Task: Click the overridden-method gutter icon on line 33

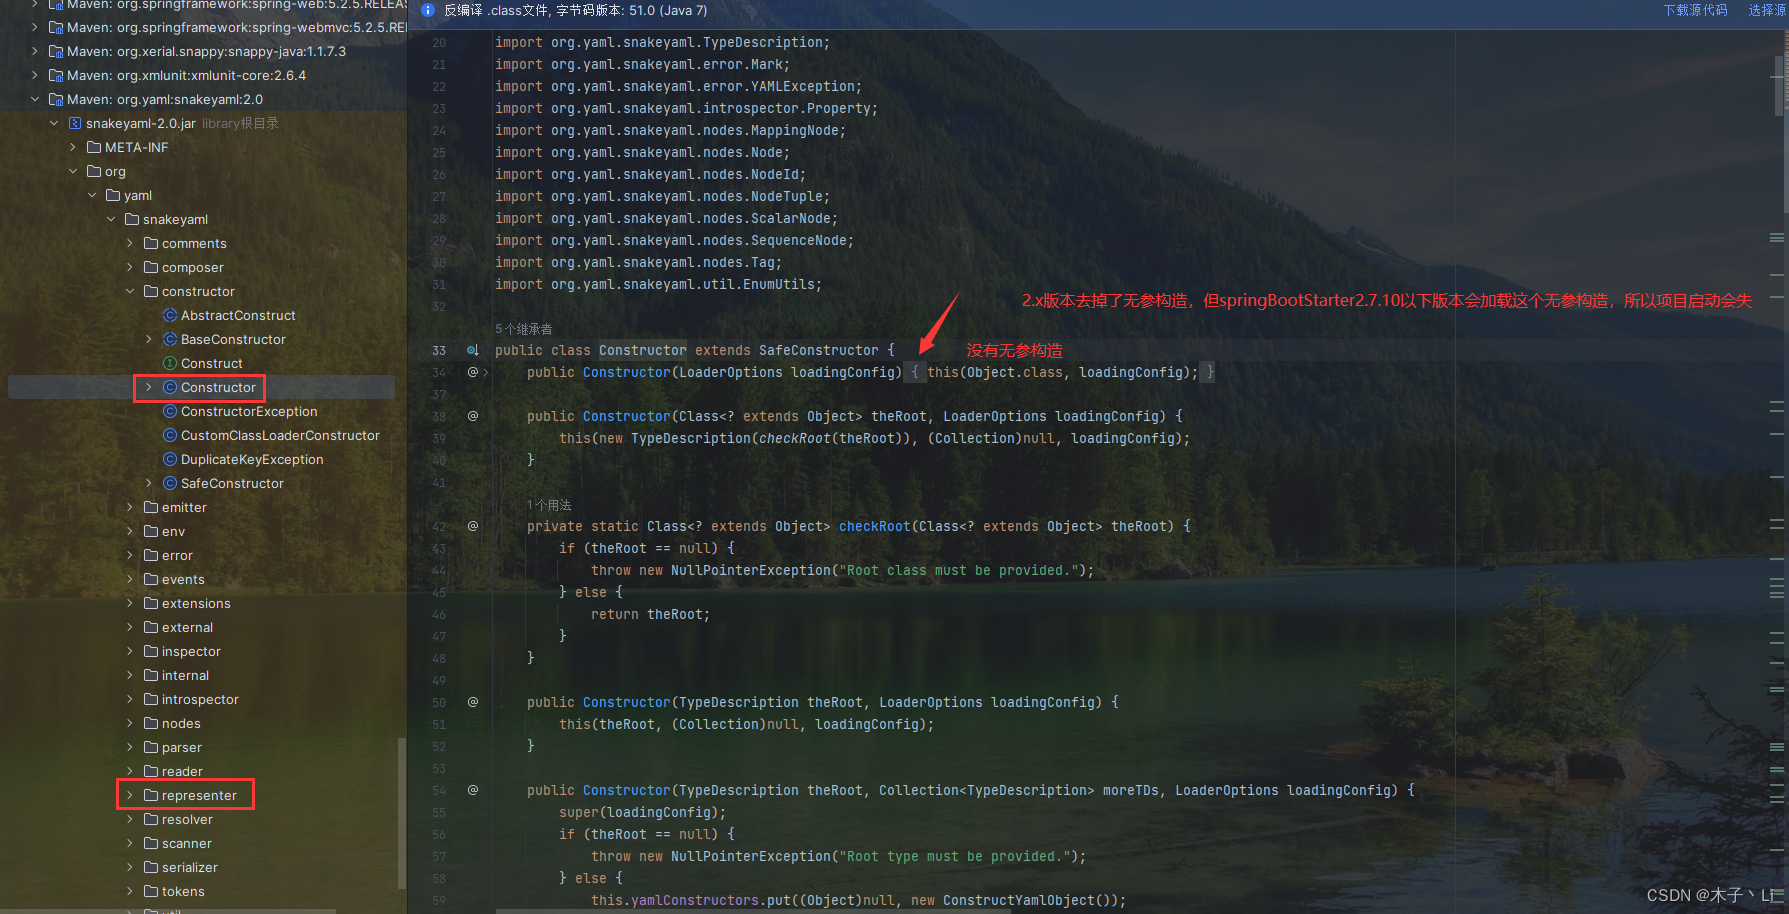Action: (471, 350)
